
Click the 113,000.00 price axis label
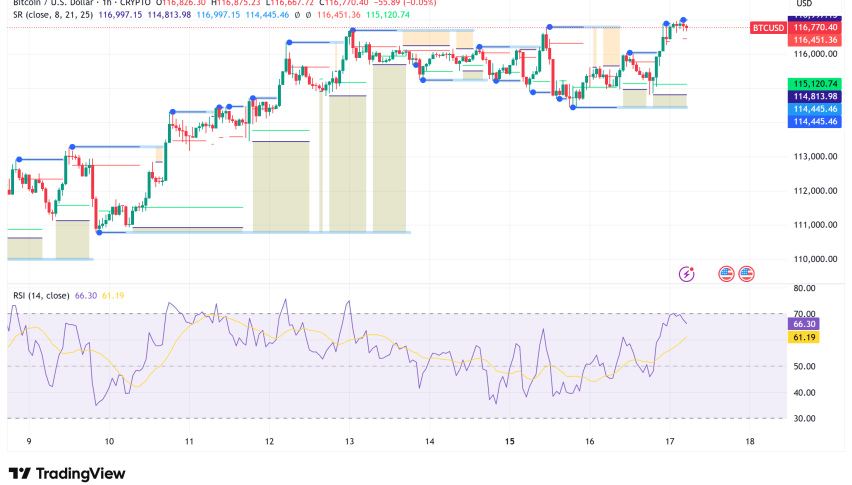pyautogui.click(x=815, y=156)
